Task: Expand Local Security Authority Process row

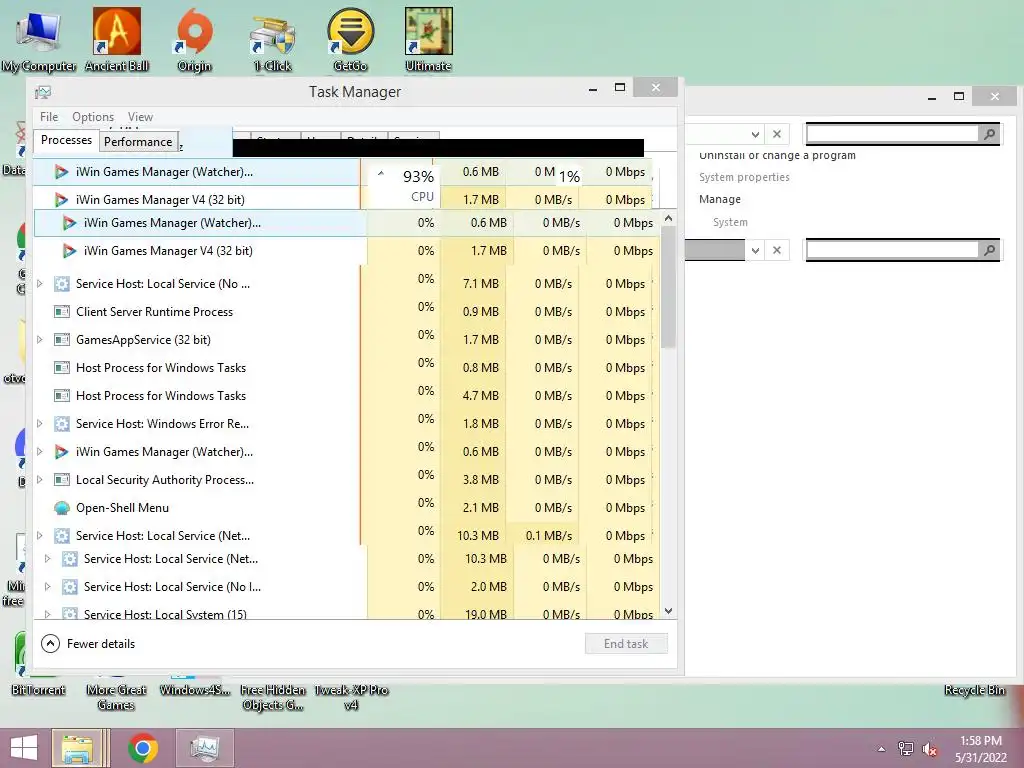Action: [40, 479]
